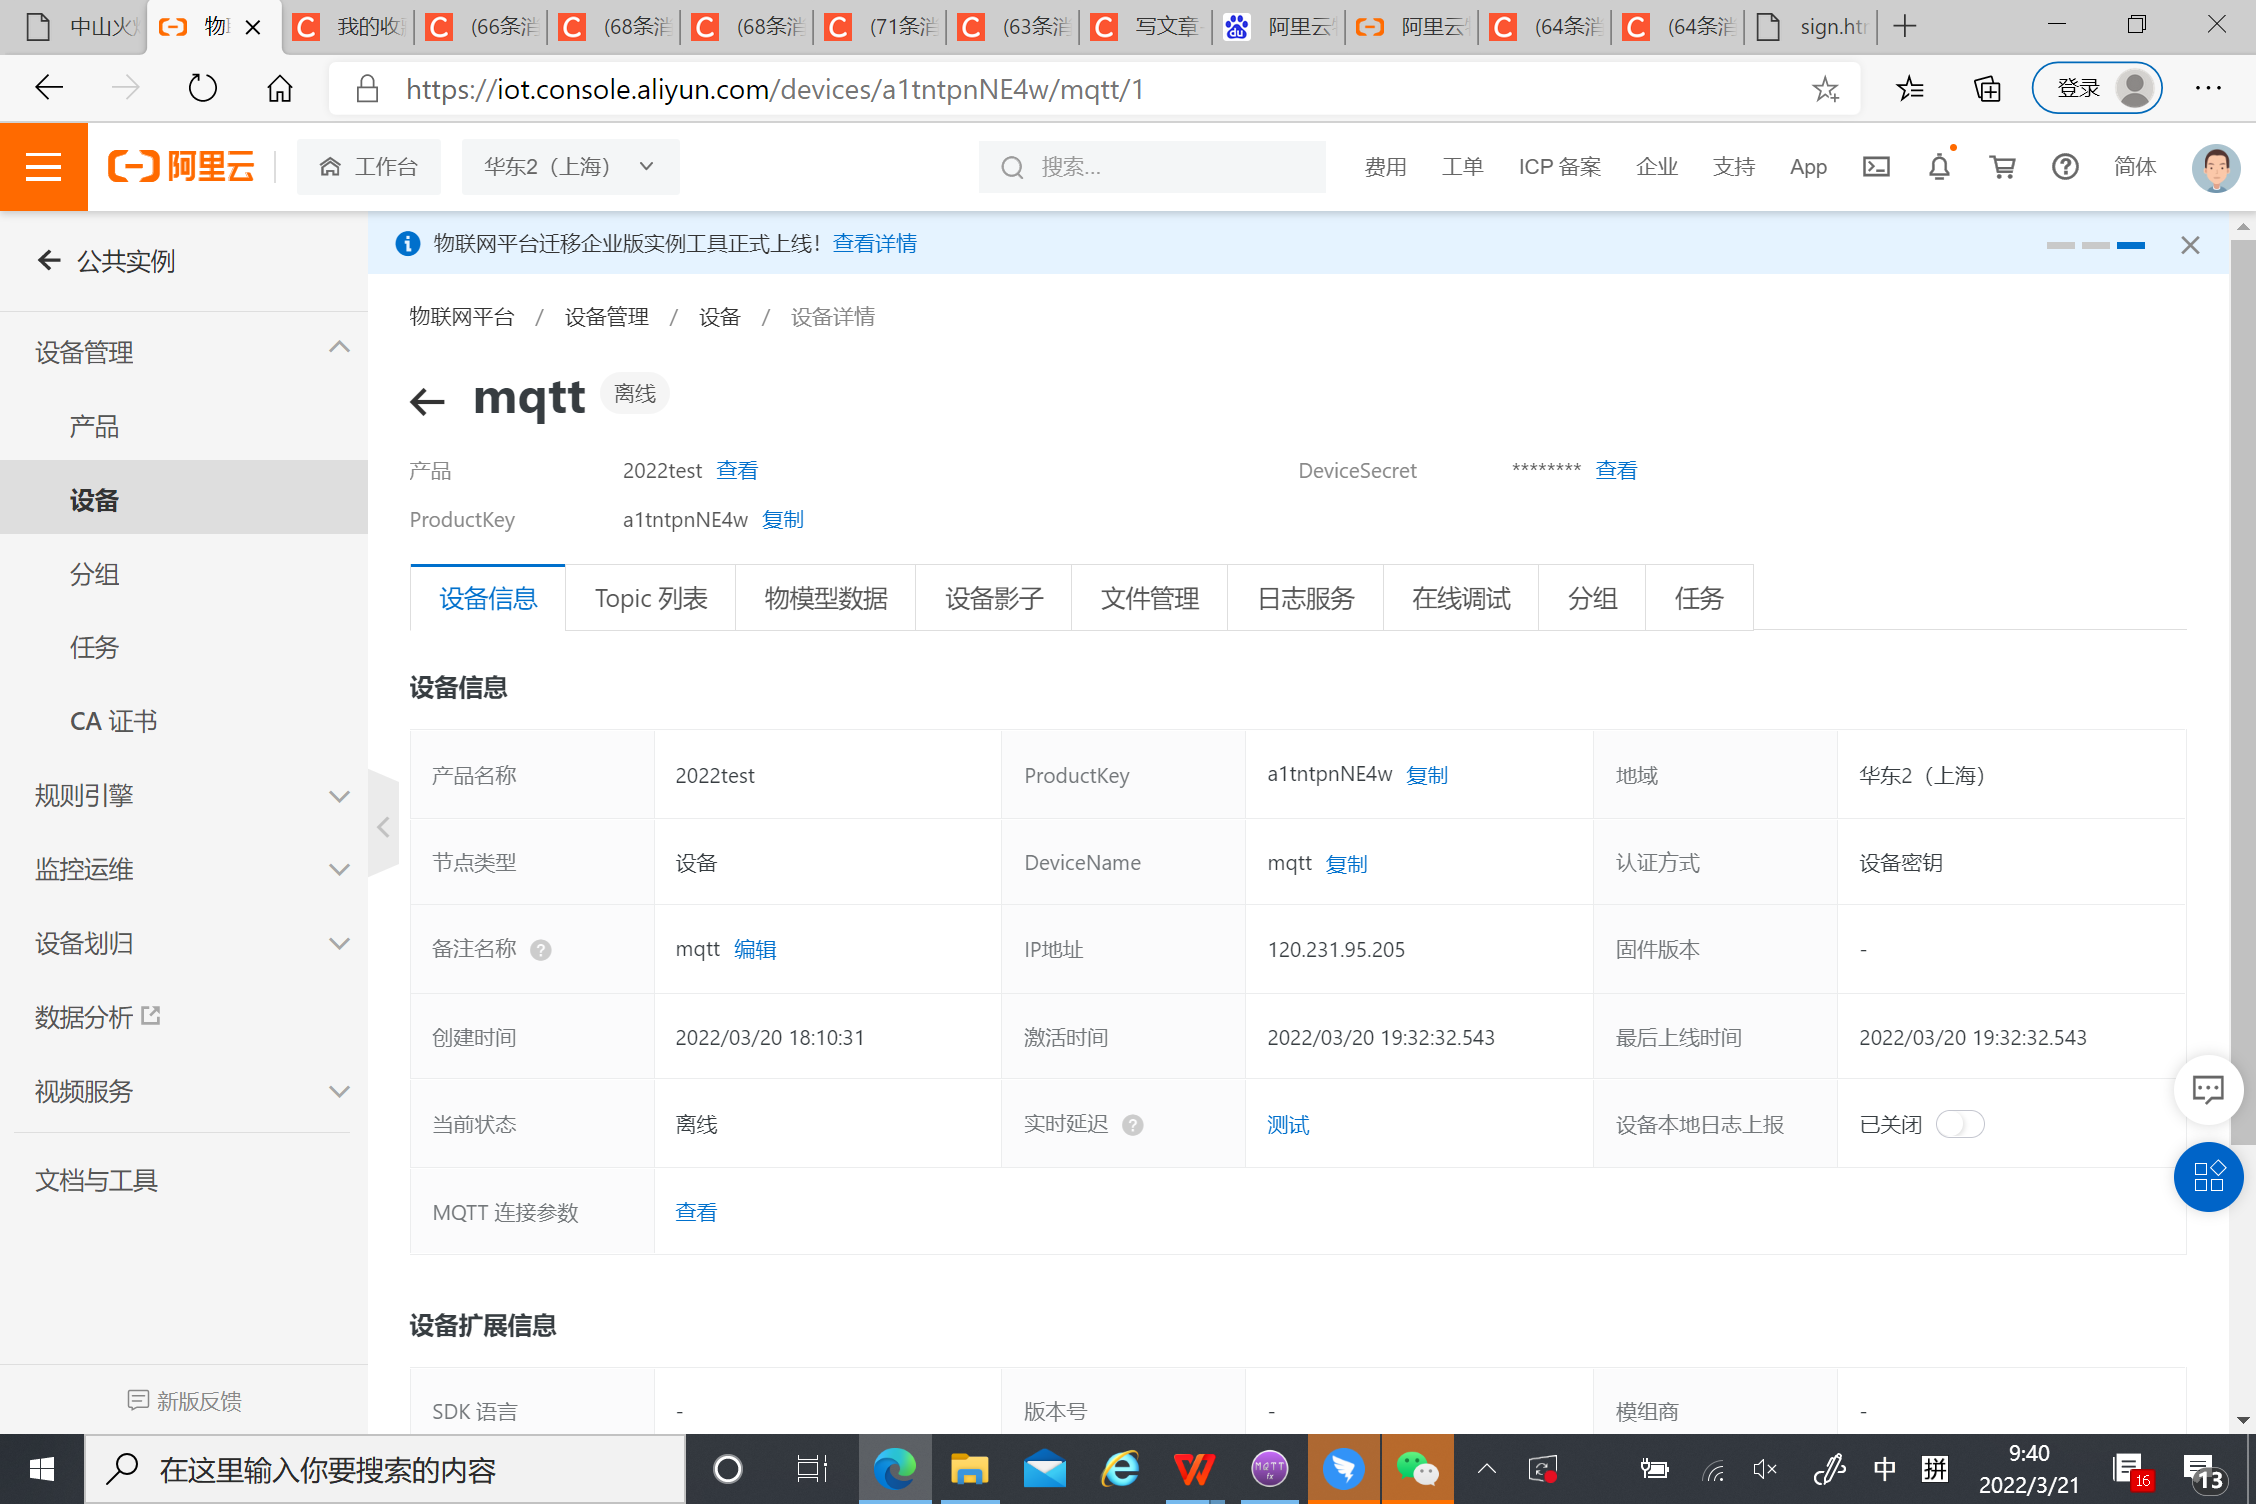The image size is (2256, 1504).
Task: Expand the 规则引擎 sidebar section
Action: pyautogui.click(x=339, y=797)
